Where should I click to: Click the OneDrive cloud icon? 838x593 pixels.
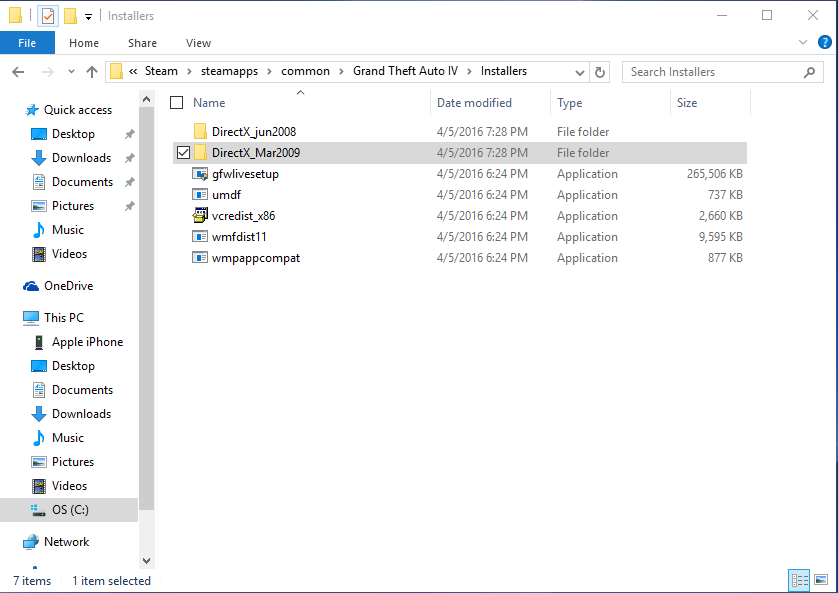pos(31,286)
